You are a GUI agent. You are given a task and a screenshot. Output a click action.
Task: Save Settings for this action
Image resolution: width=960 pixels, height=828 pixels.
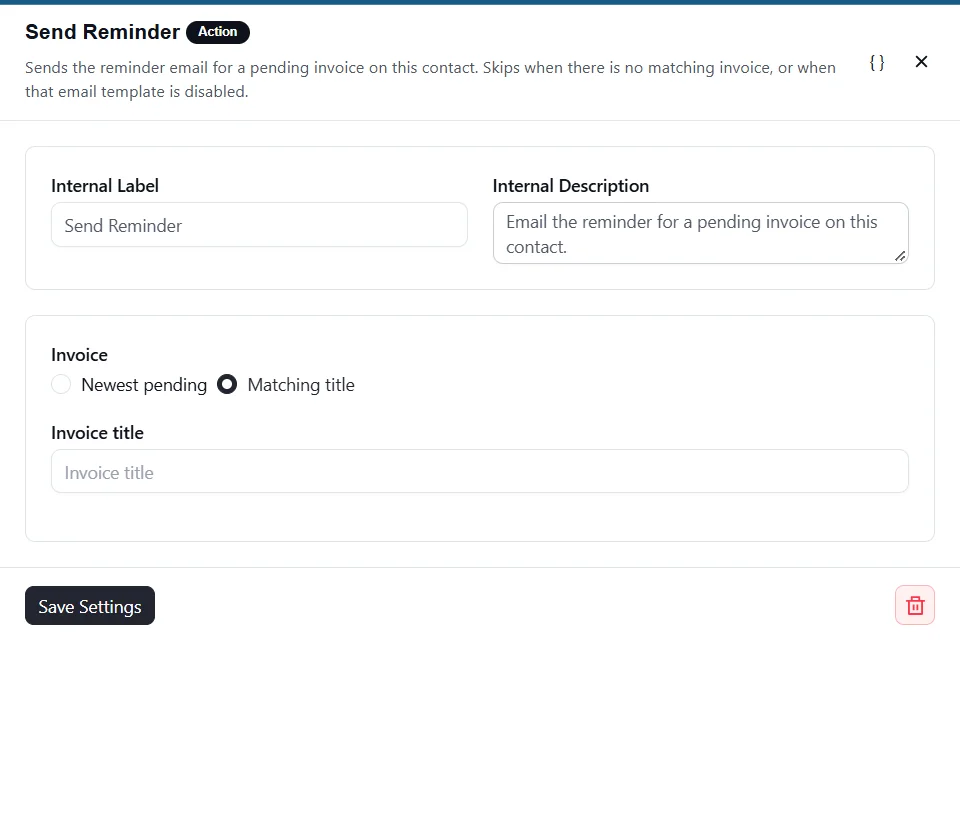tap(90, 606)
